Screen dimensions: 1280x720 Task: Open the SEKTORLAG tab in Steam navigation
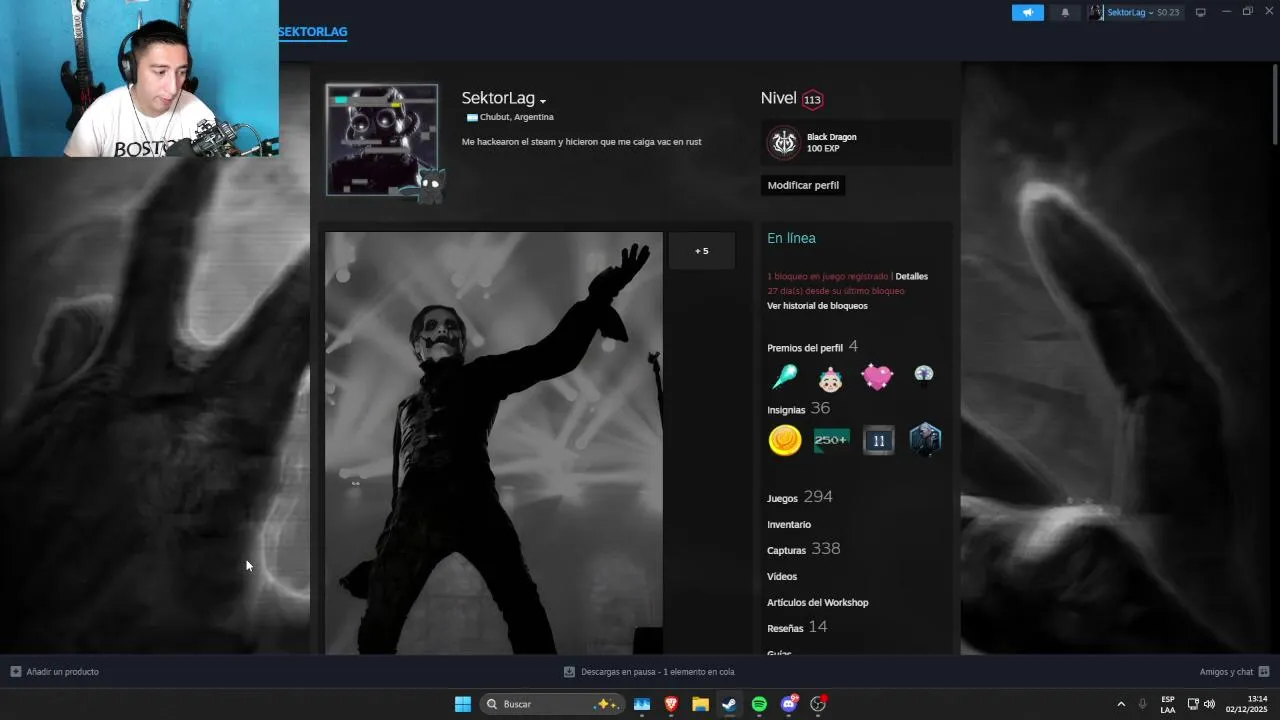coord(312,32)
